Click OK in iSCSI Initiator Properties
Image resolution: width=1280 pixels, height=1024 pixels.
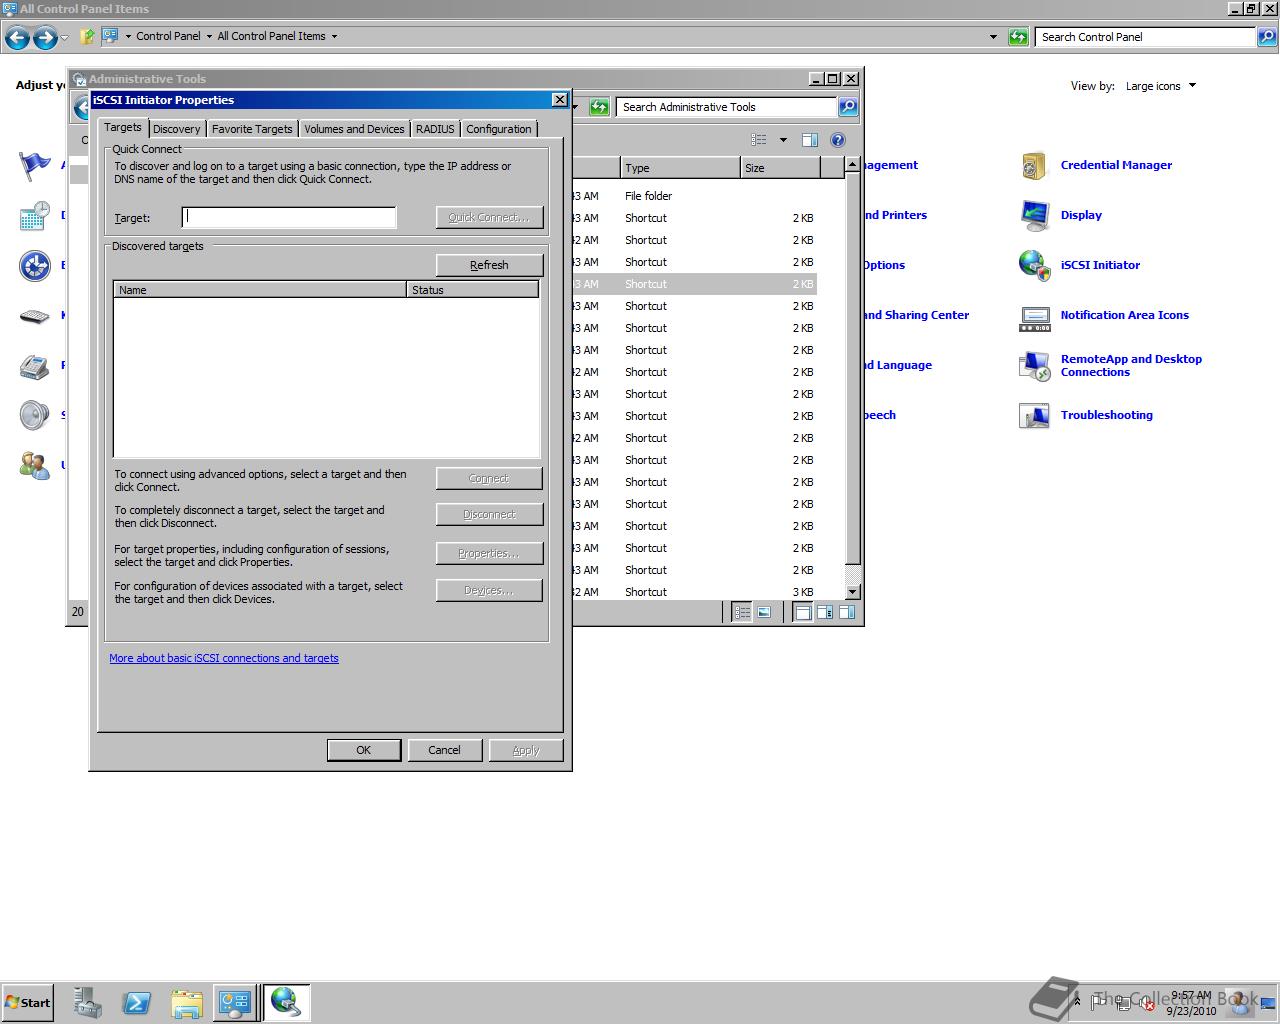click(x=364, y=750)
